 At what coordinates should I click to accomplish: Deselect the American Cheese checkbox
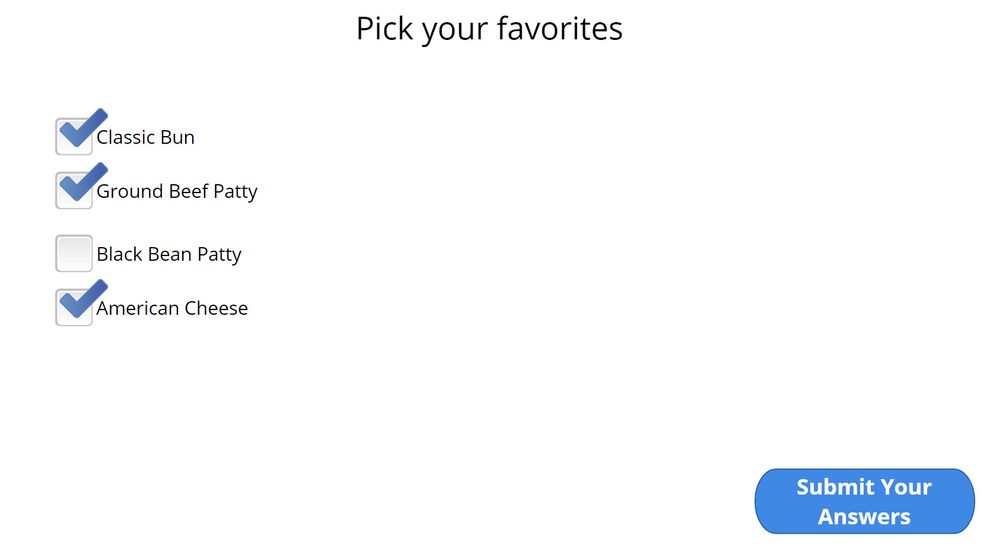point(74,308)
